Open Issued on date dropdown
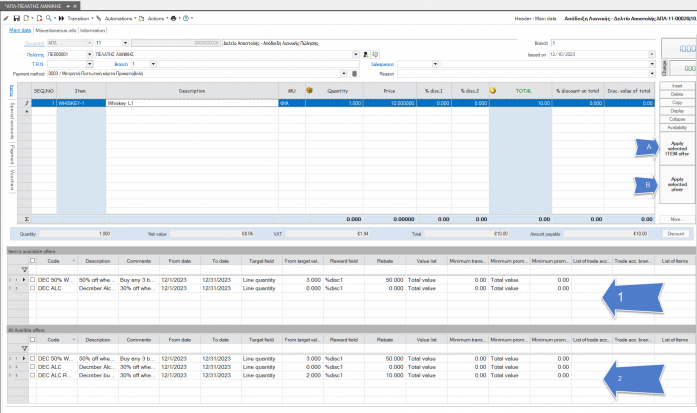The height and width of the screenshot is (413, 697). [x=652, y=54]
